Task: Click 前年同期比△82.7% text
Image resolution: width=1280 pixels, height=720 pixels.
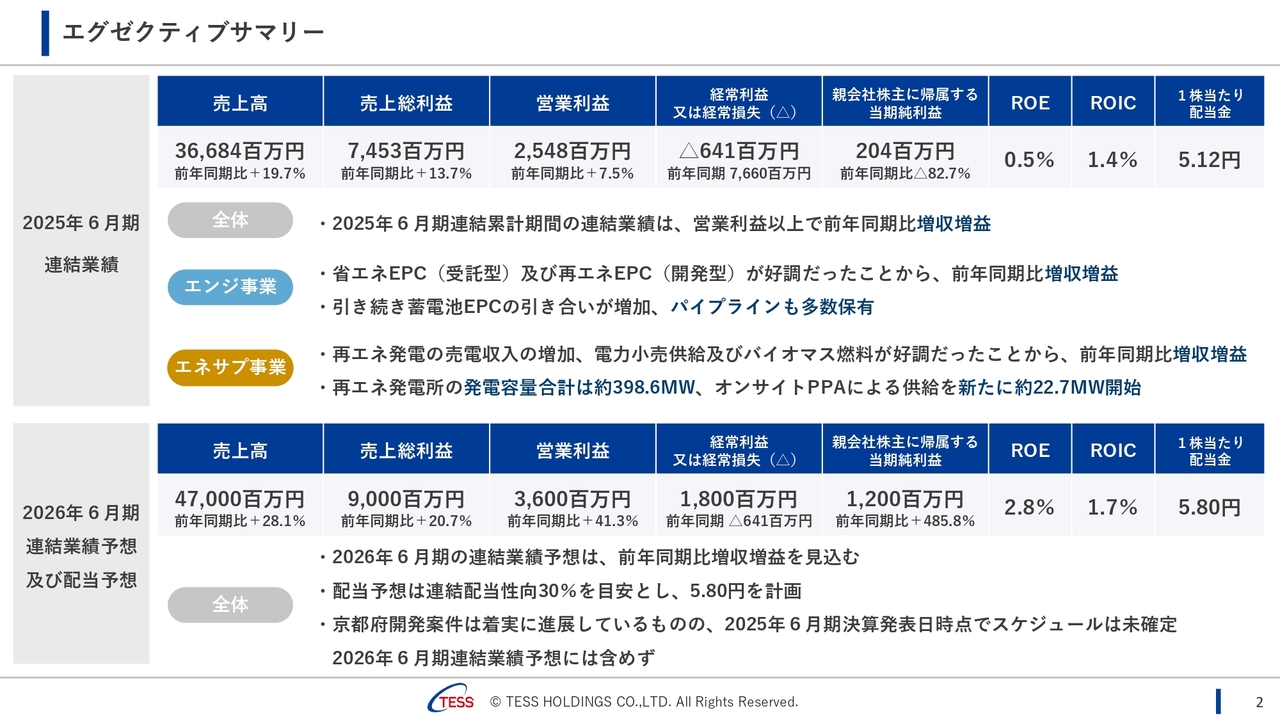Action: pos(905,174)
